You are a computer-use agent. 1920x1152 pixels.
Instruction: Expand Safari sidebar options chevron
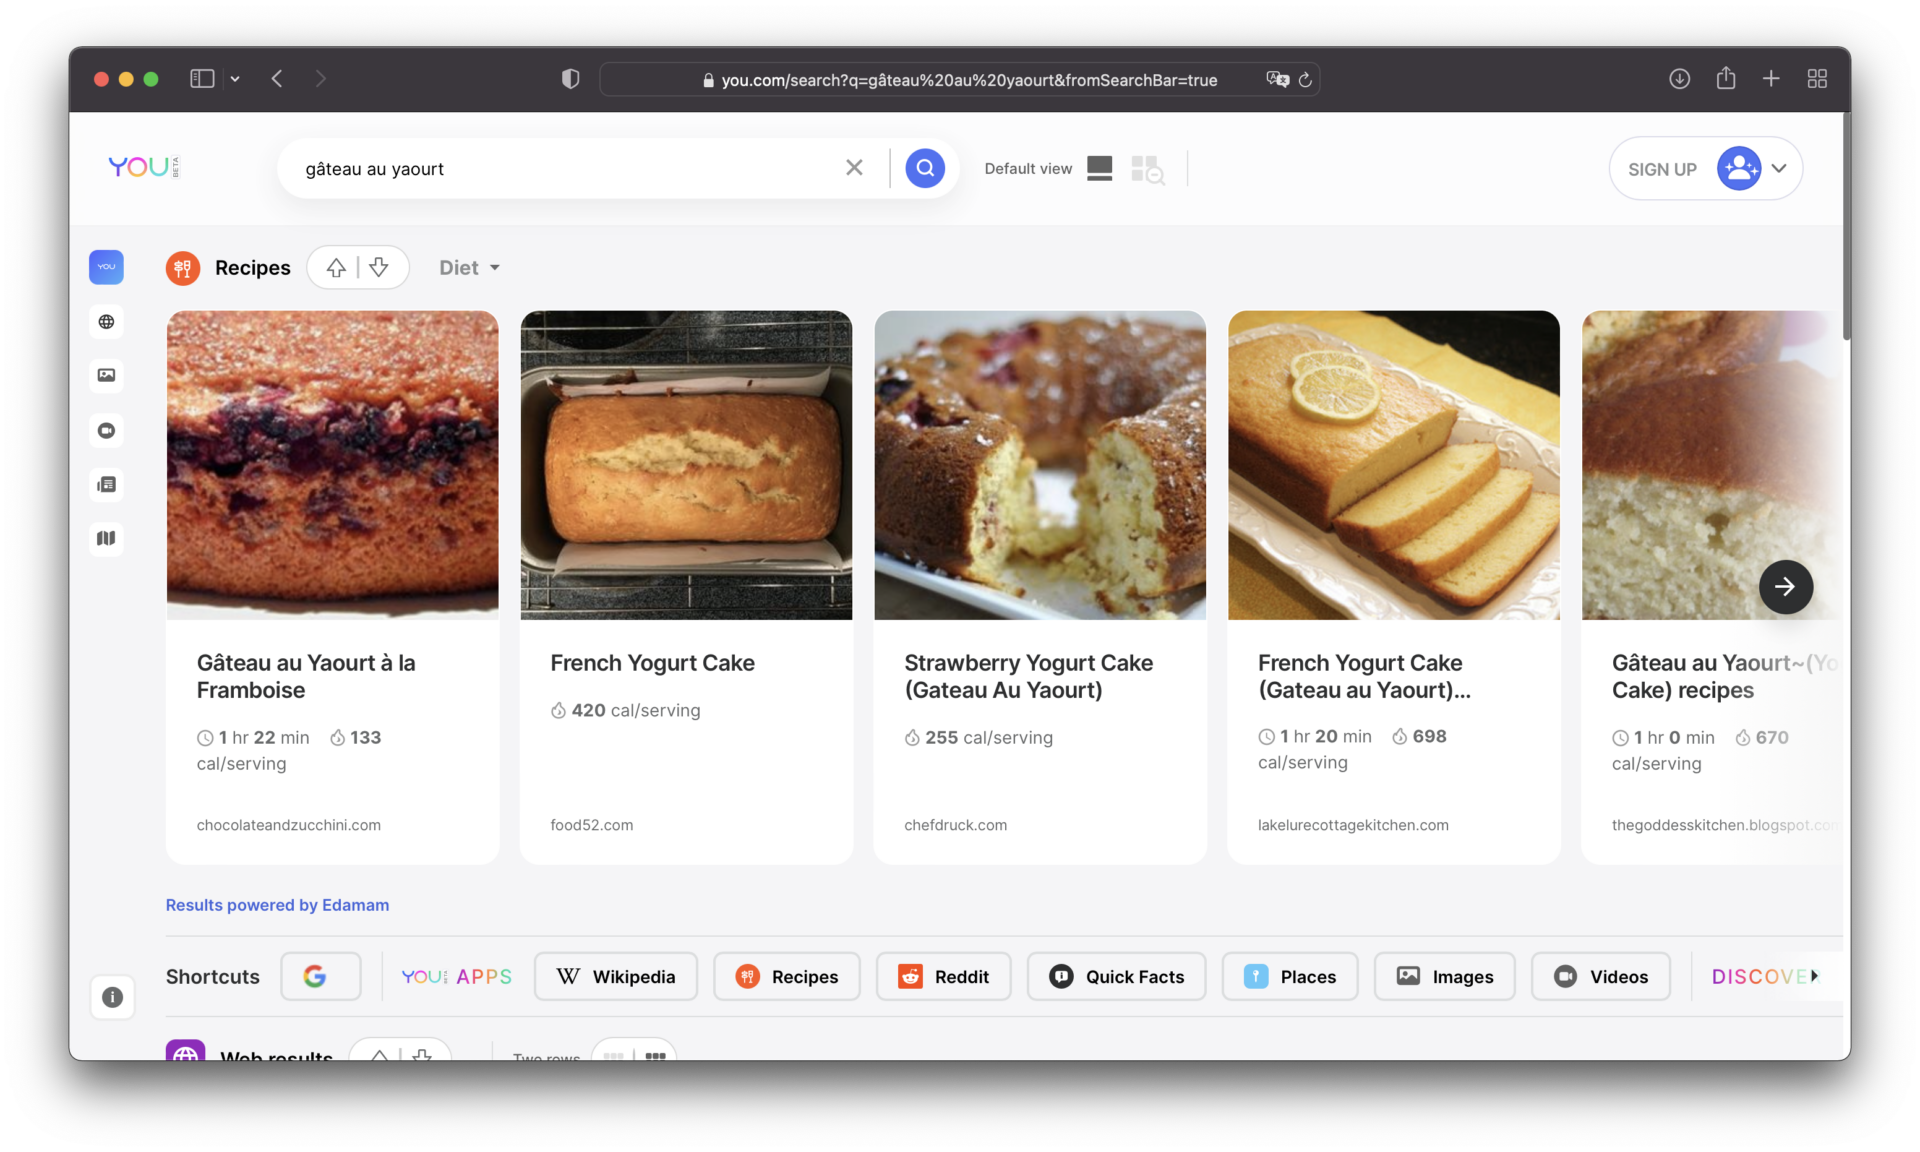coord(235,79)
